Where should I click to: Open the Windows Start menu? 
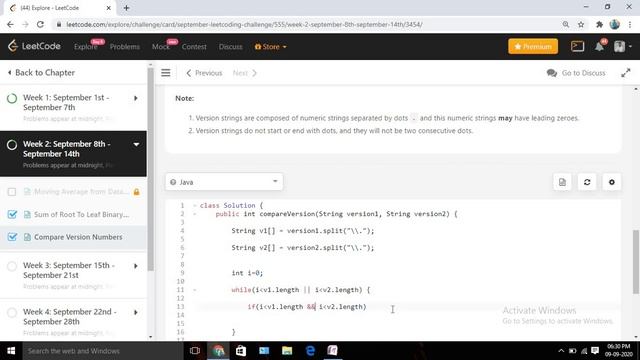pos(11,351)
